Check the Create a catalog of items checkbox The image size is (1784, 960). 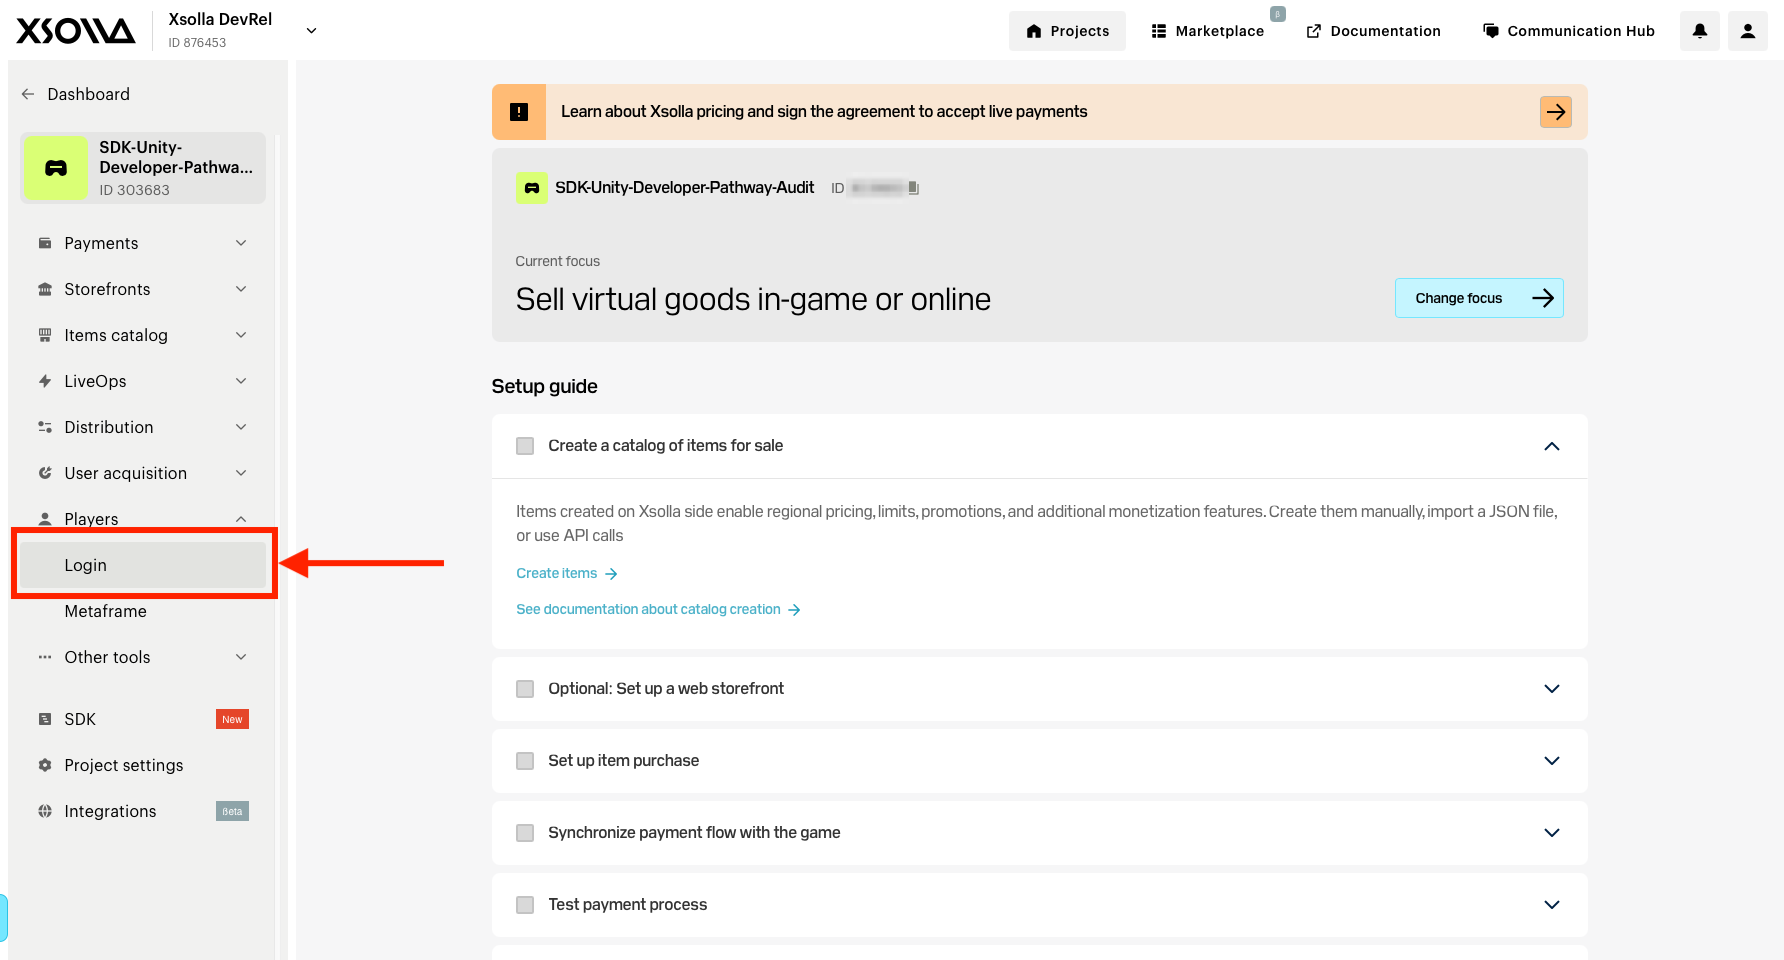525,446
